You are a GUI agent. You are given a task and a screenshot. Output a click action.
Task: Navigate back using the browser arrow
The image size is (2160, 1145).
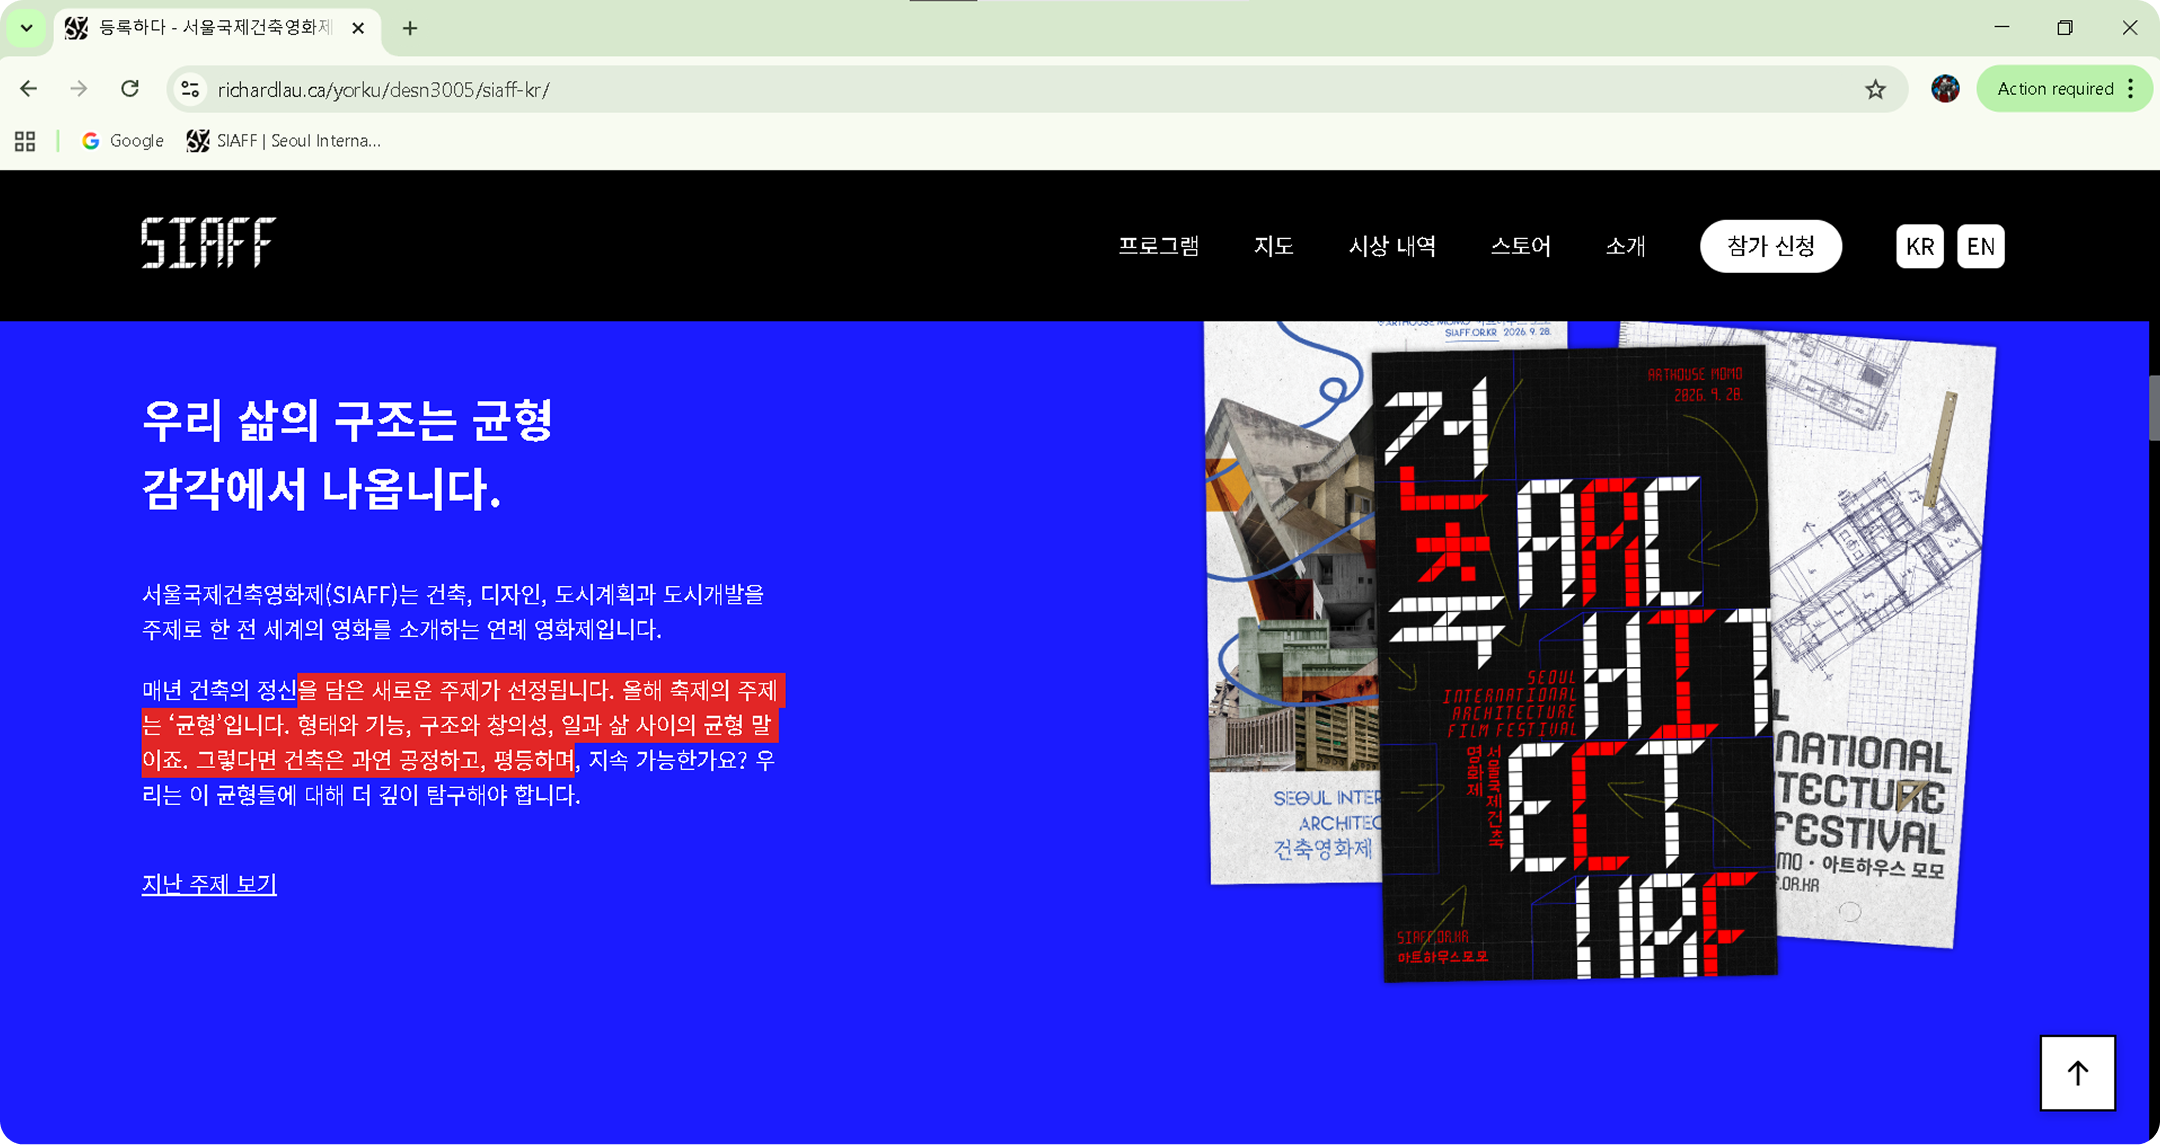(28, 88)
